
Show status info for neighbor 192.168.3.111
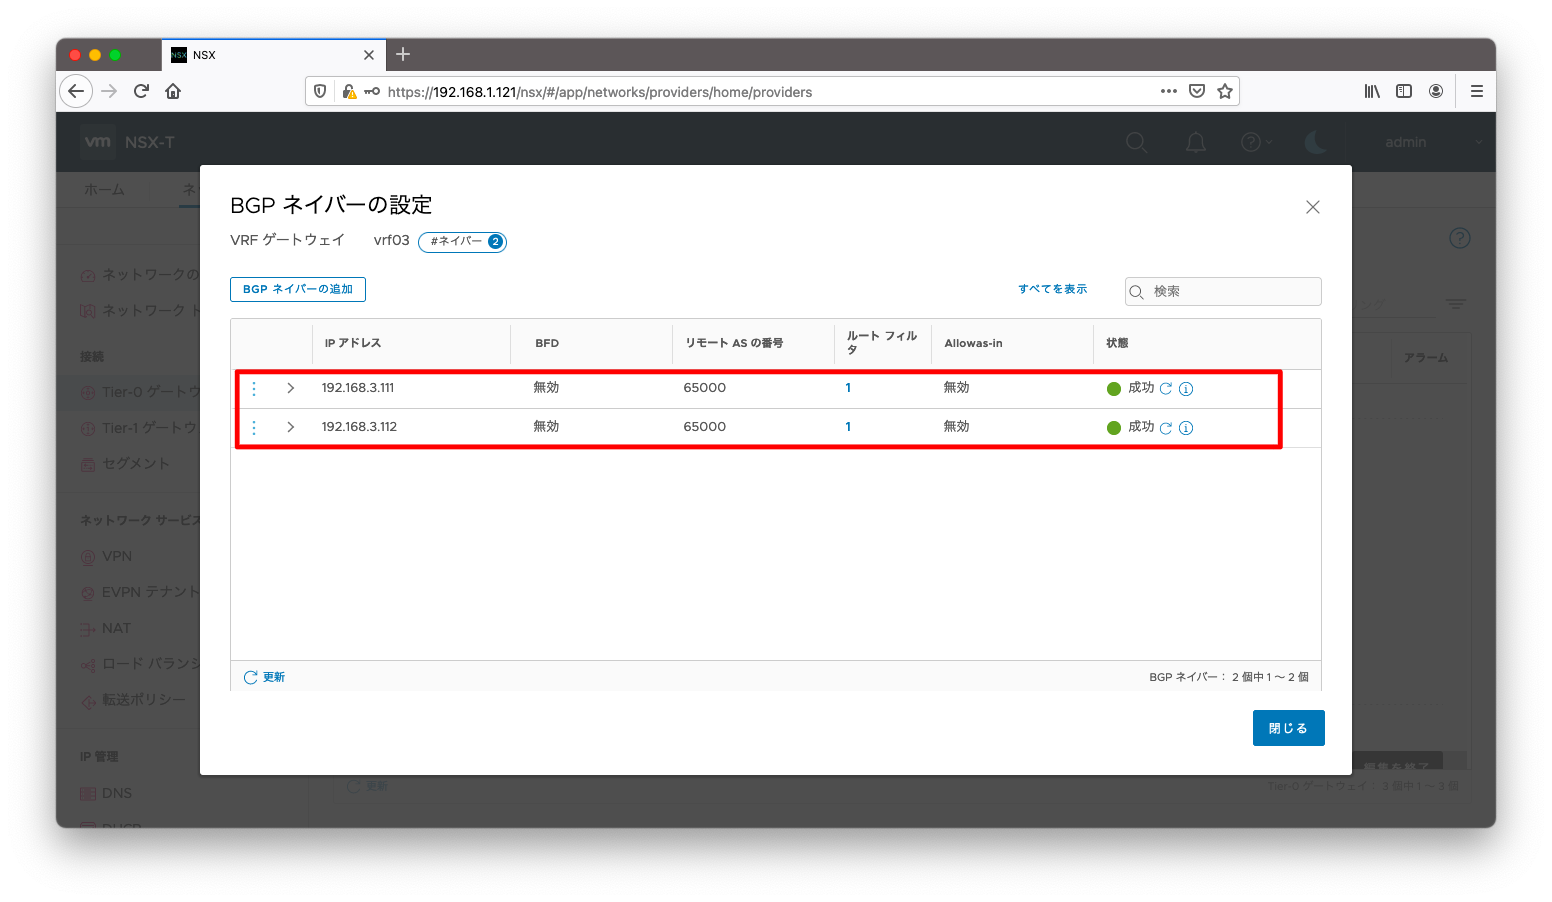1186,389
